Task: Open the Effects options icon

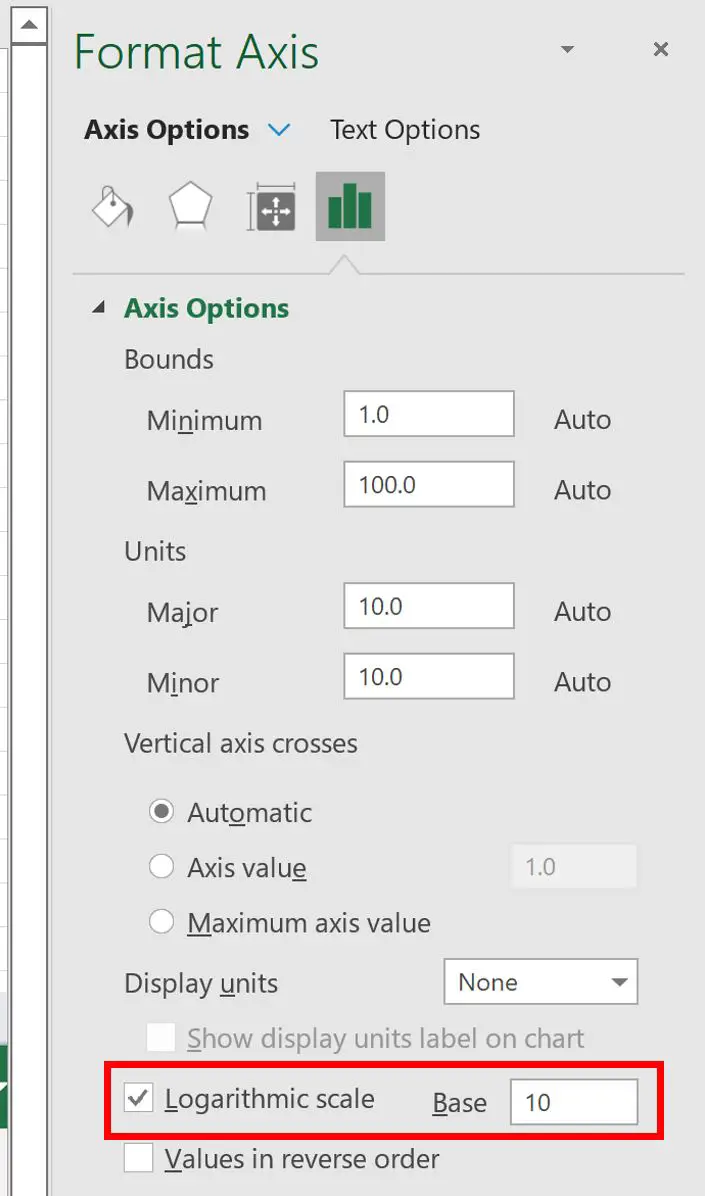Action: pos(190,206)
